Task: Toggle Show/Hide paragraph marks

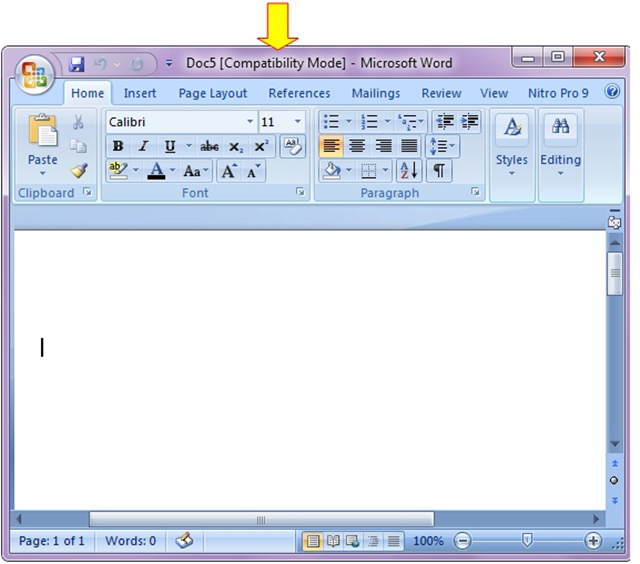Action: pyautogui.click(x=439, y=171)
